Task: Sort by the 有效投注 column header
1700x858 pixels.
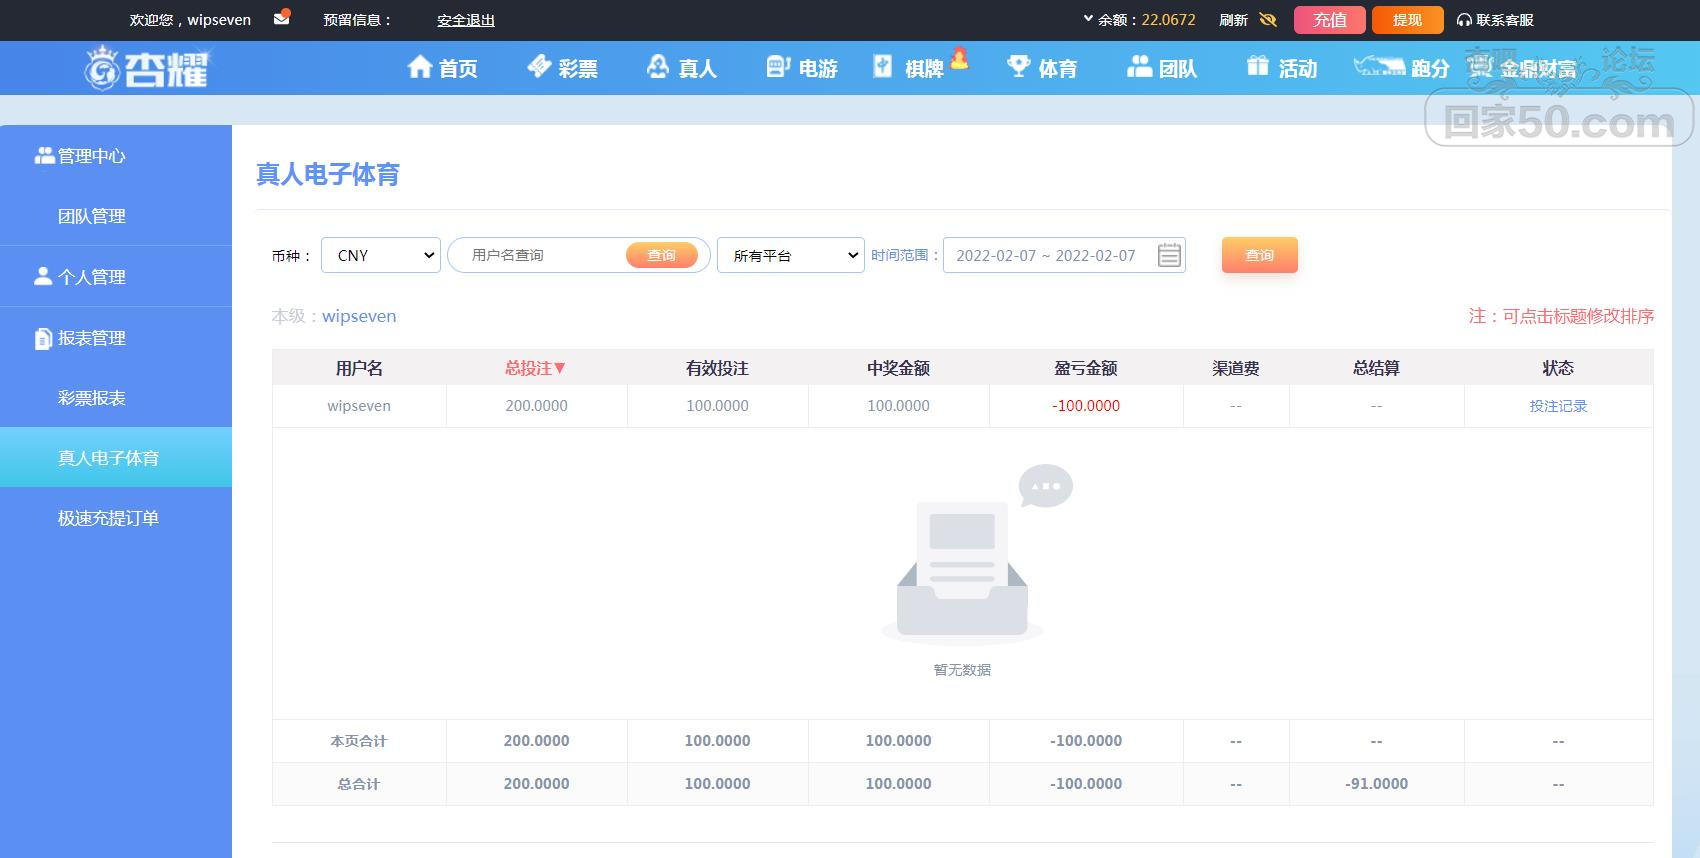Action: pyautogui.click(x=717, y=368)
